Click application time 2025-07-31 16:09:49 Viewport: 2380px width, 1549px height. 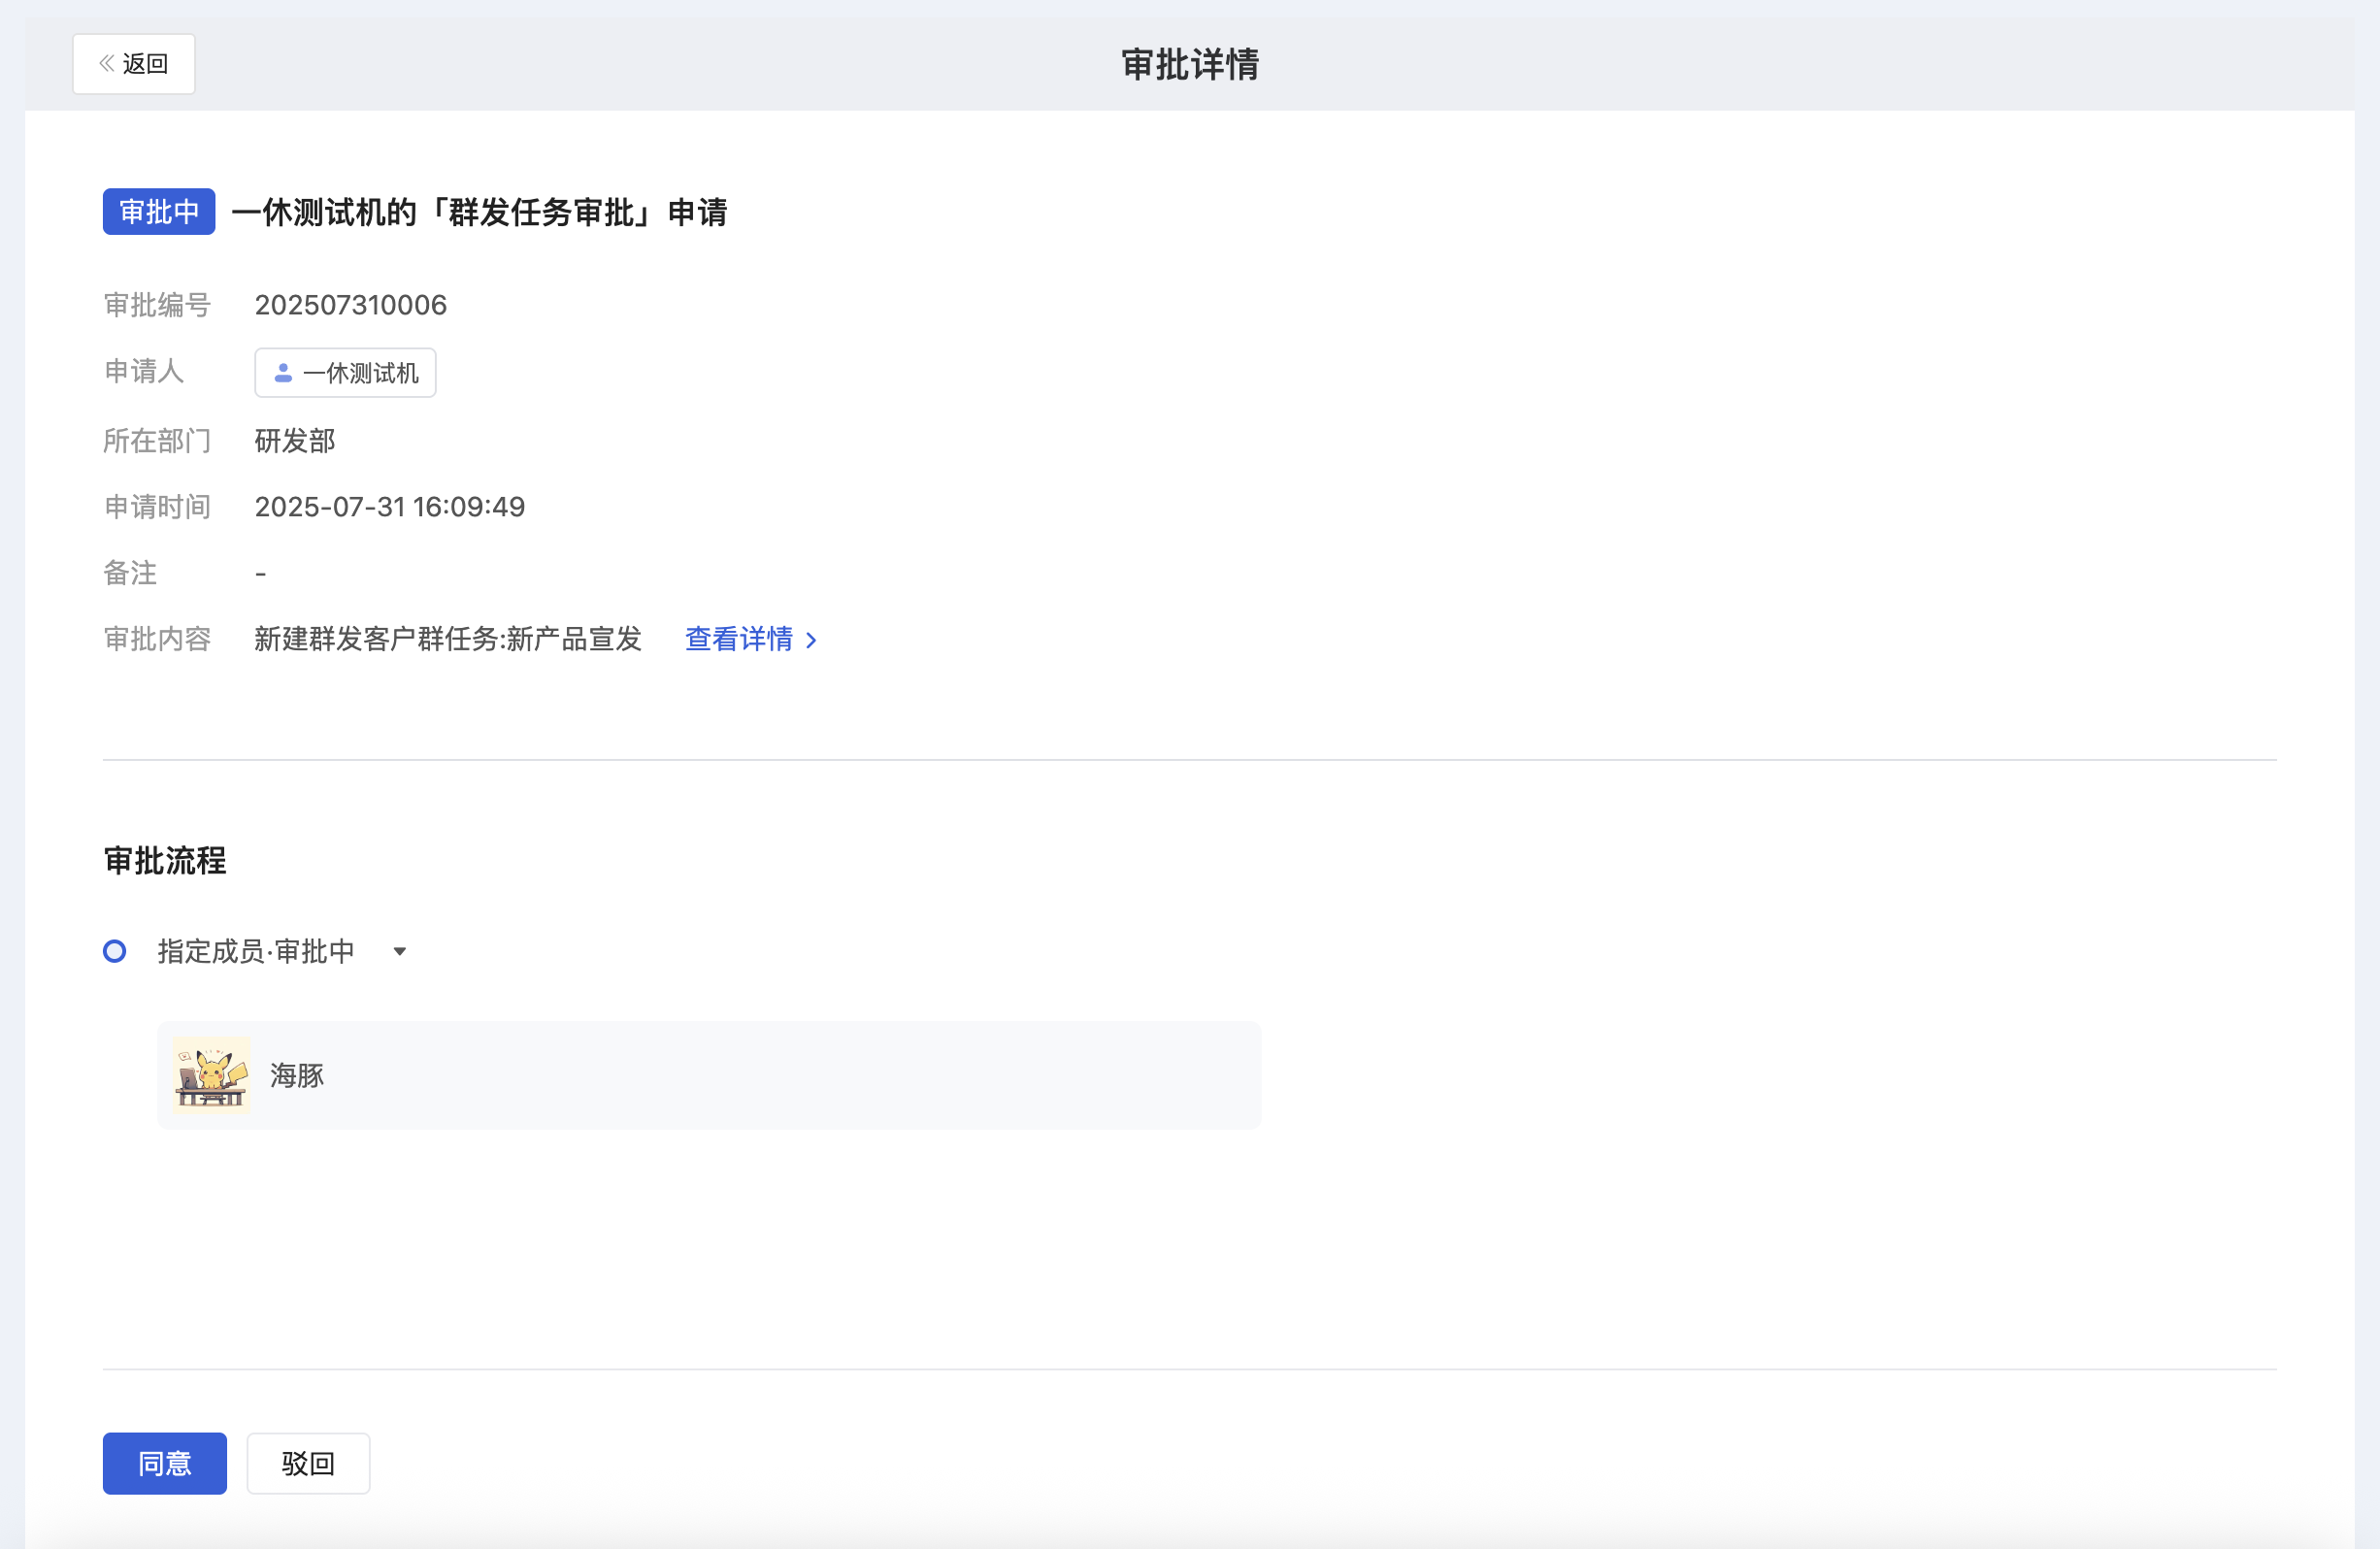tap(390, 507)
